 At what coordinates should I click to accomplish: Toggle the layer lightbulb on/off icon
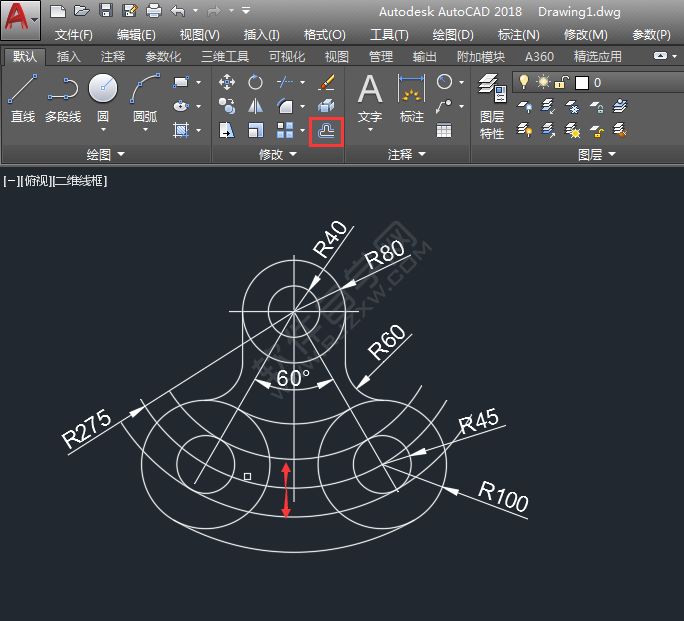524,82
